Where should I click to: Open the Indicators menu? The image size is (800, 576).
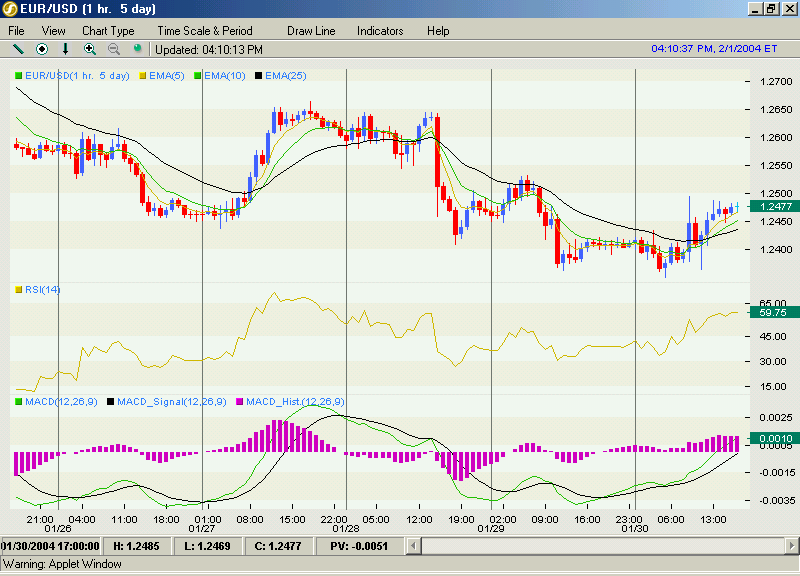[x=380, y=31]
